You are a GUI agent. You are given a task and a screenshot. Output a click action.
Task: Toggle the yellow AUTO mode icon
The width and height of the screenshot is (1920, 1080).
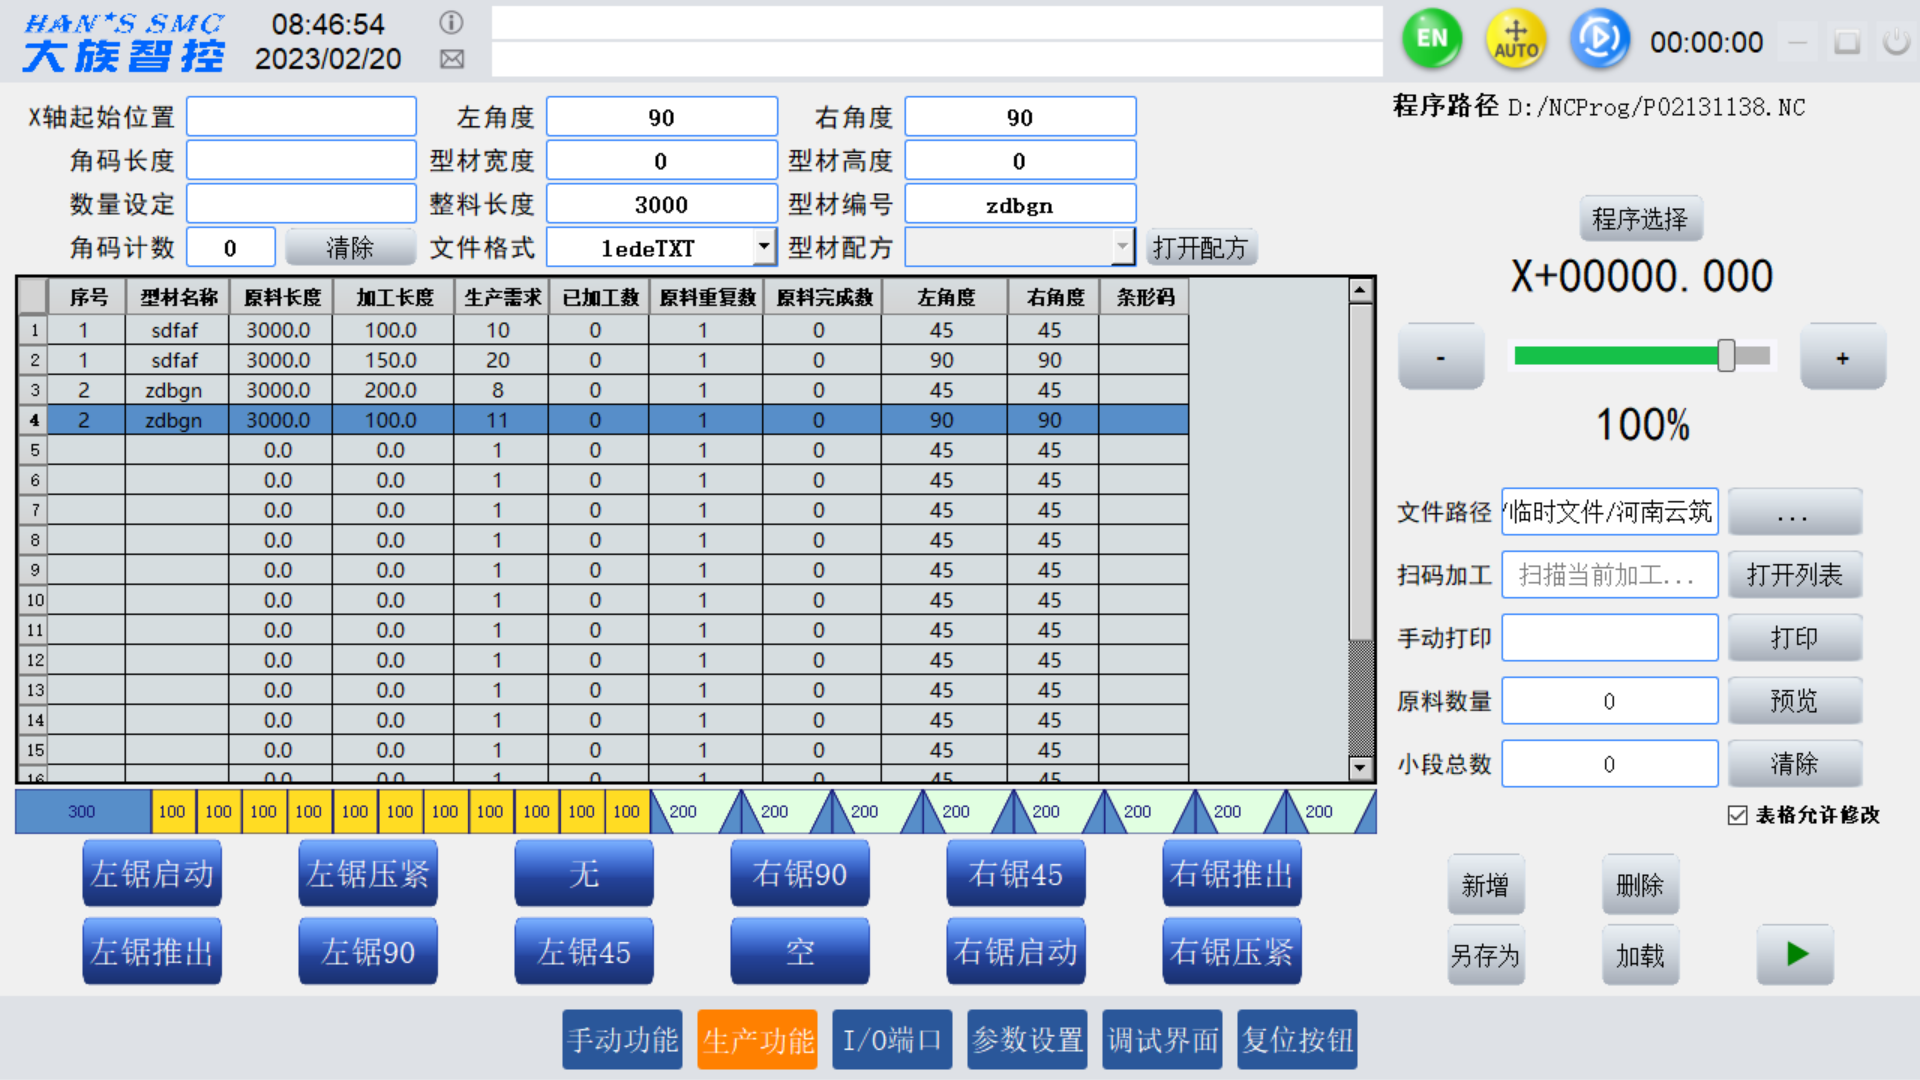pyautogui.click(x=1515, y=40)
